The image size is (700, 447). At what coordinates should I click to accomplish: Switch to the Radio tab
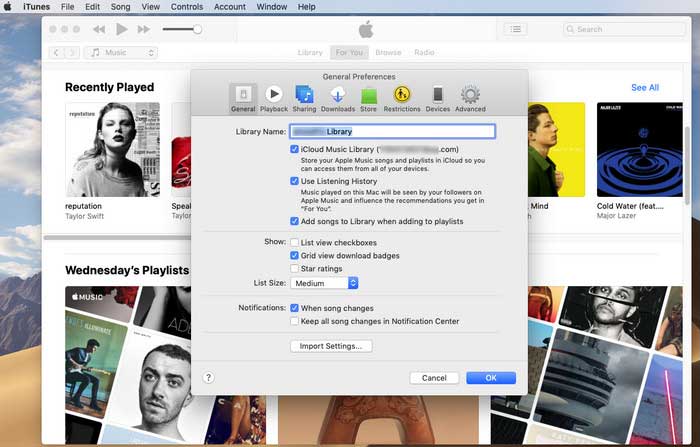424,53
